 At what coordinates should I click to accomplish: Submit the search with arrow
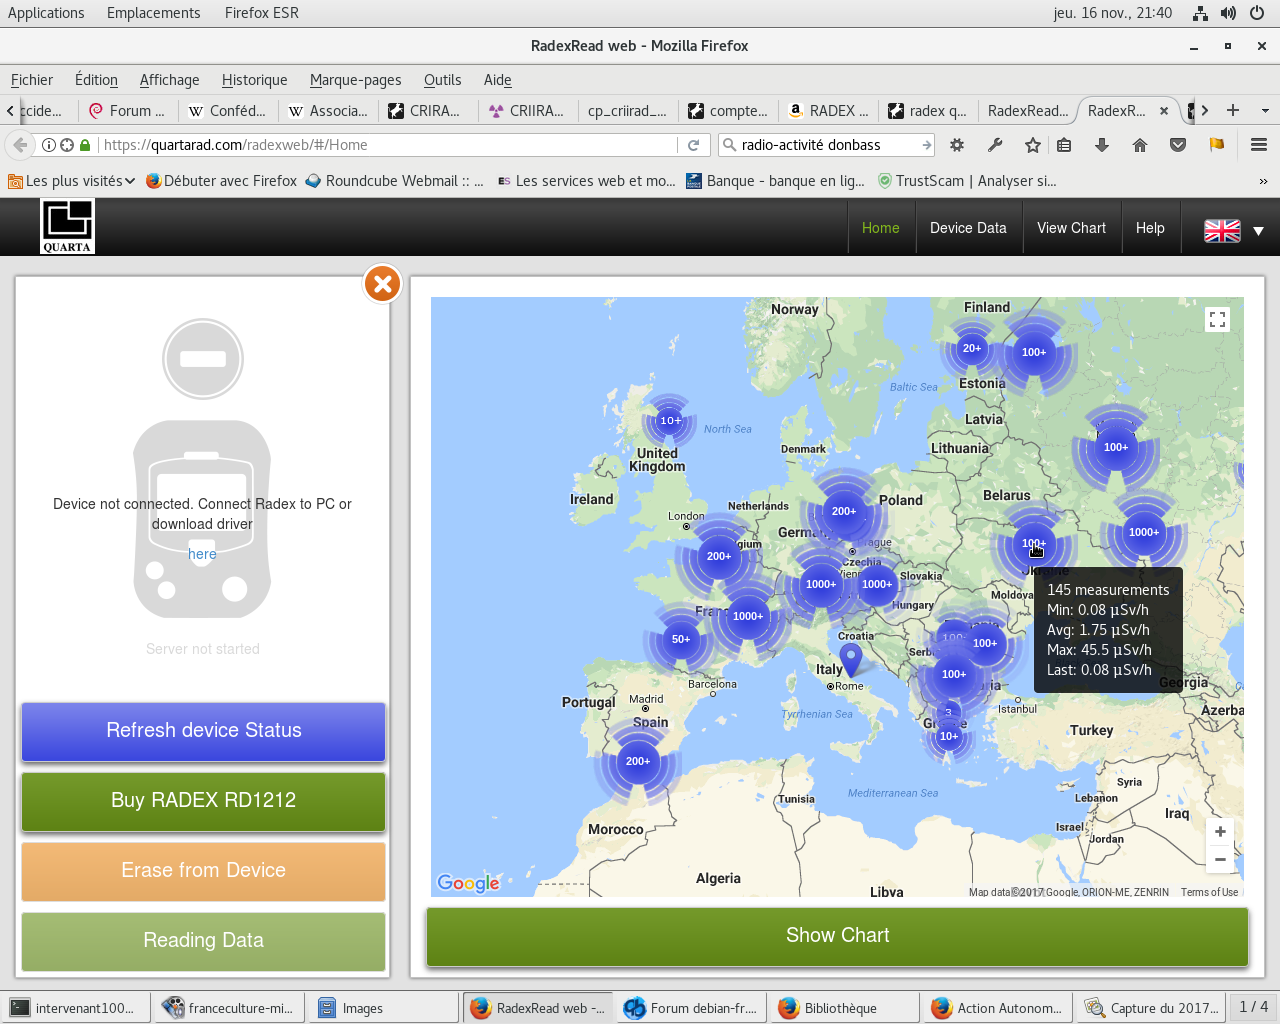(x=926, y=145)
